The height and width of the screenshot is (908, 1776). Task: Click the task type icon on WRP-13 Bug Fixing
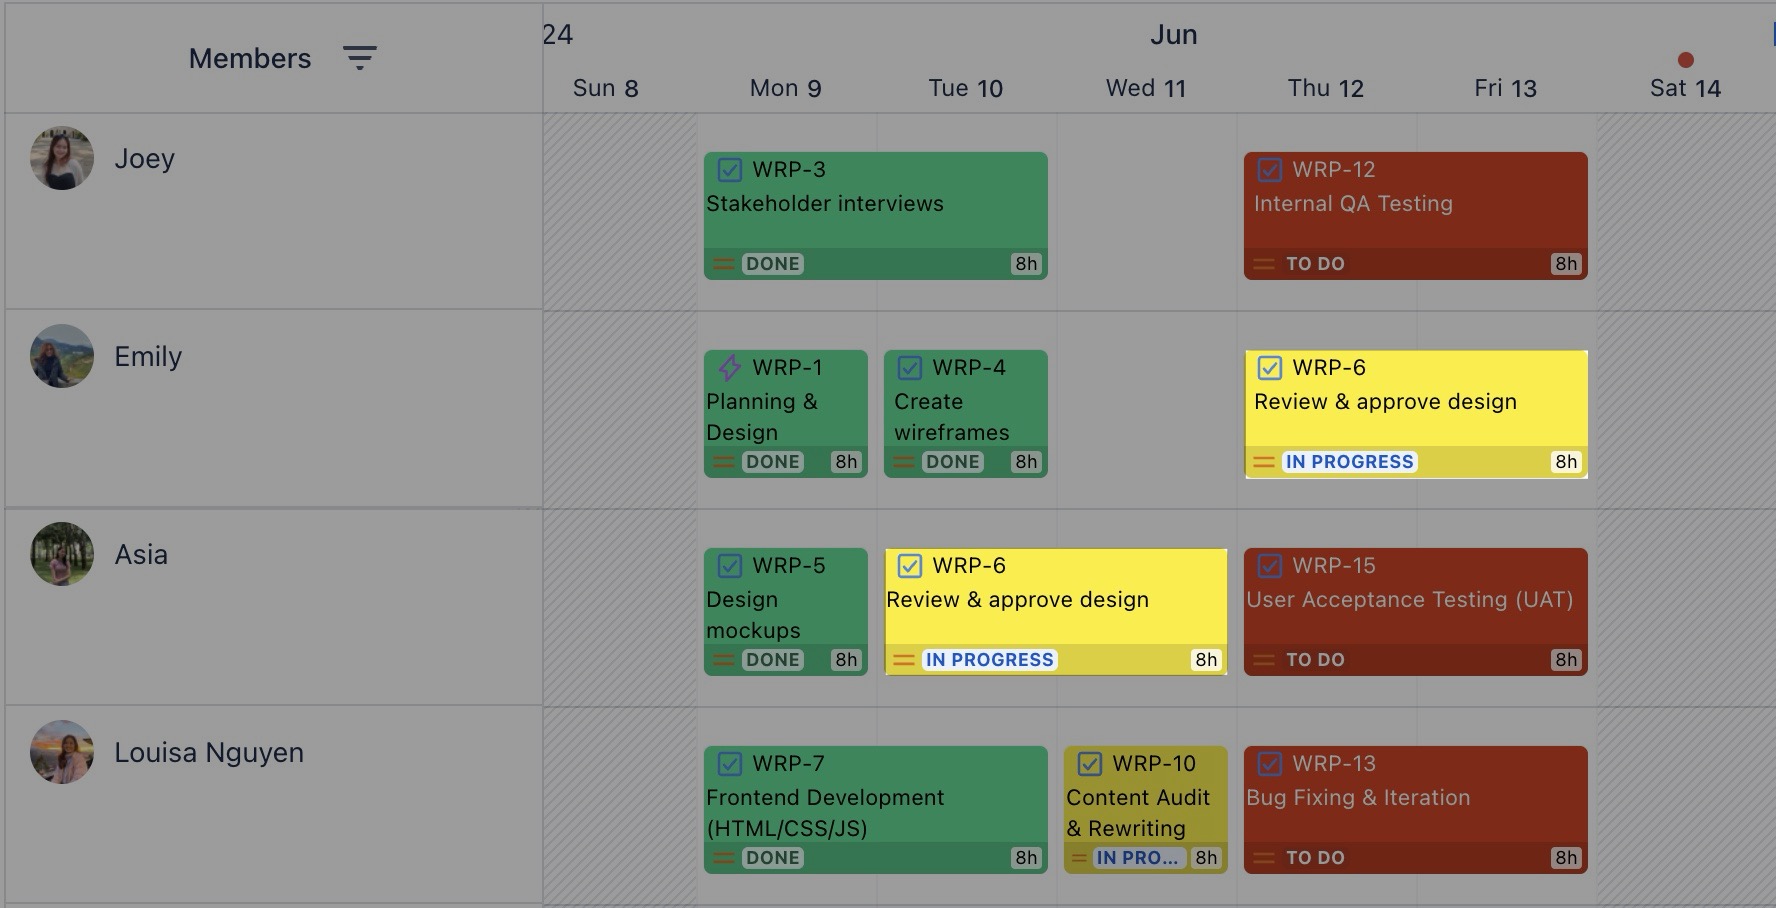(x=1270, y=763)
